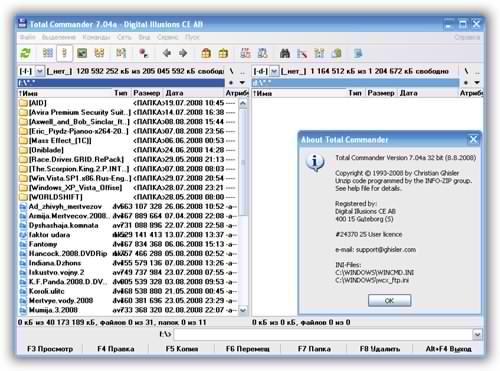The width and height of the screenshot is (500, 371).
Task: Open the right panel drive dropdown
Action: click(274, 71)
